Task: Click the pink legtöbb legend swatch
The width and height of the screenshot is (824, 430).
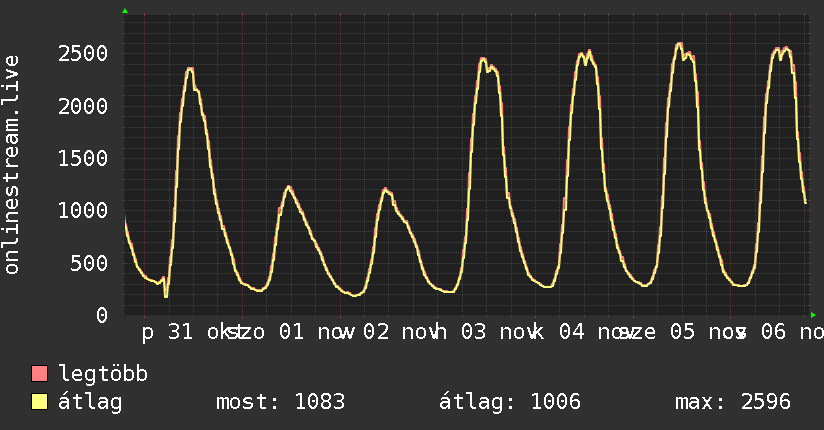Action: [x=39, y=374]
